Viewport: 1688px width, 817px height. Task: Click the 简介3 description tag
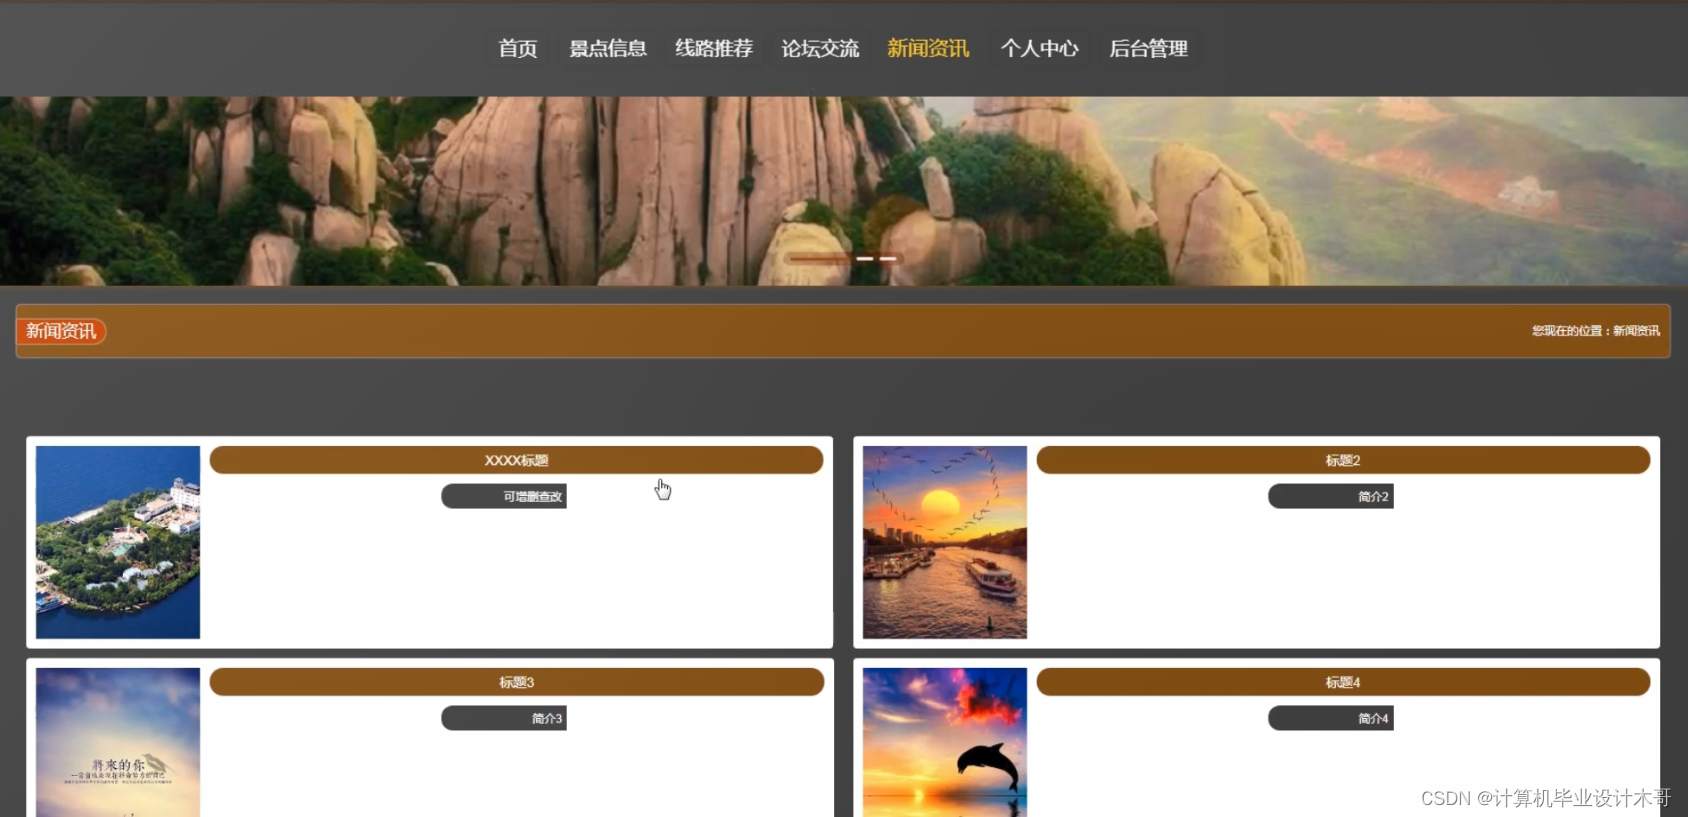click(x=504, y=718)
